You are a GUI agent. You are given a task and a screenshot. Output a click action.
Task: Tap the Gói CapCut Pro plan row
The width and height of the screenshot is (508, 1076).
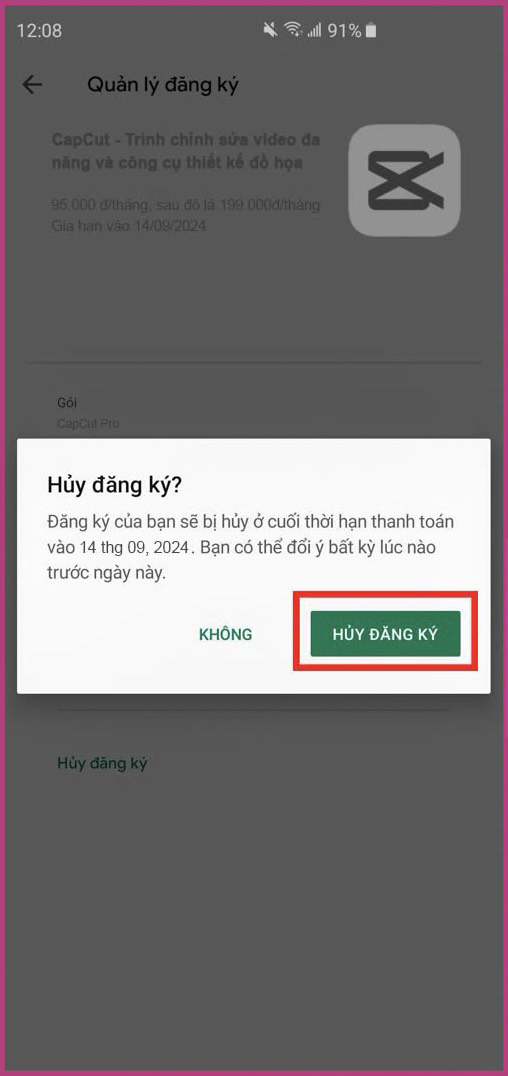[254, 413]
